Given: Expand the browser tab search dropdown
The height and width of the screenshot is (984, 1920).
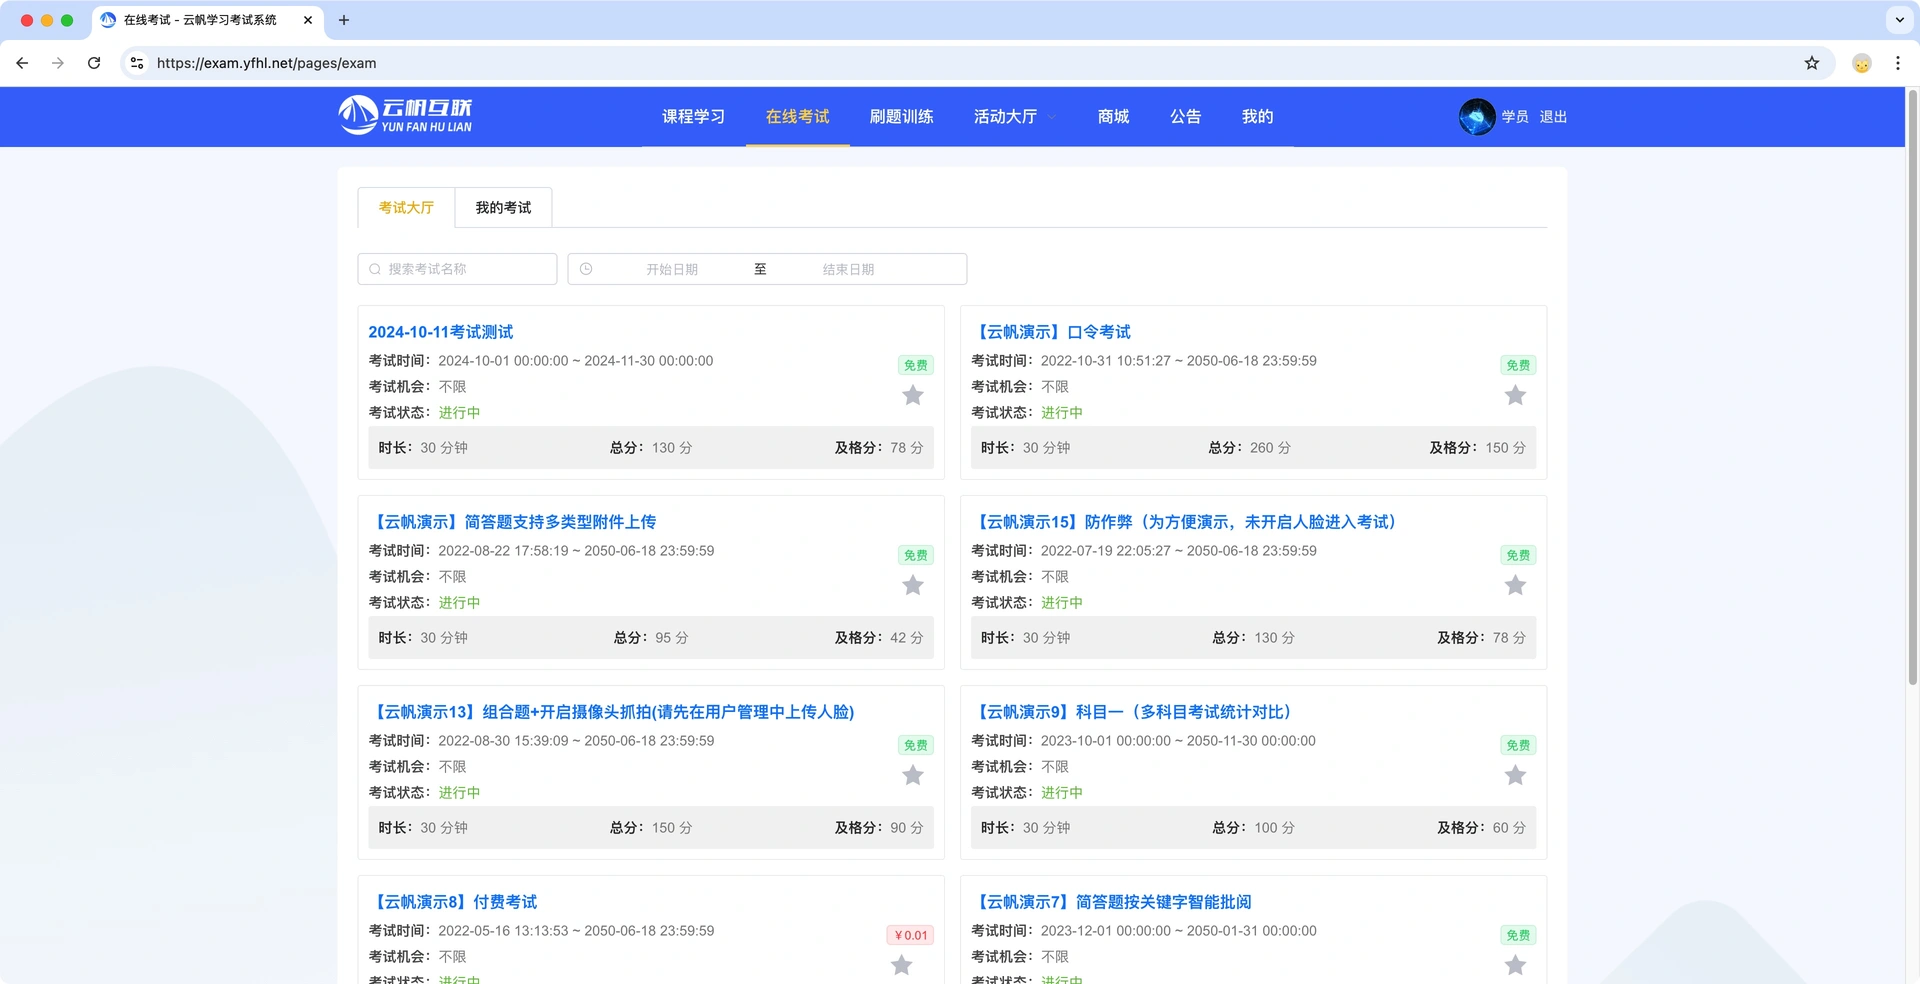Looking at the screenshot, I should [x=1900, y=20].
